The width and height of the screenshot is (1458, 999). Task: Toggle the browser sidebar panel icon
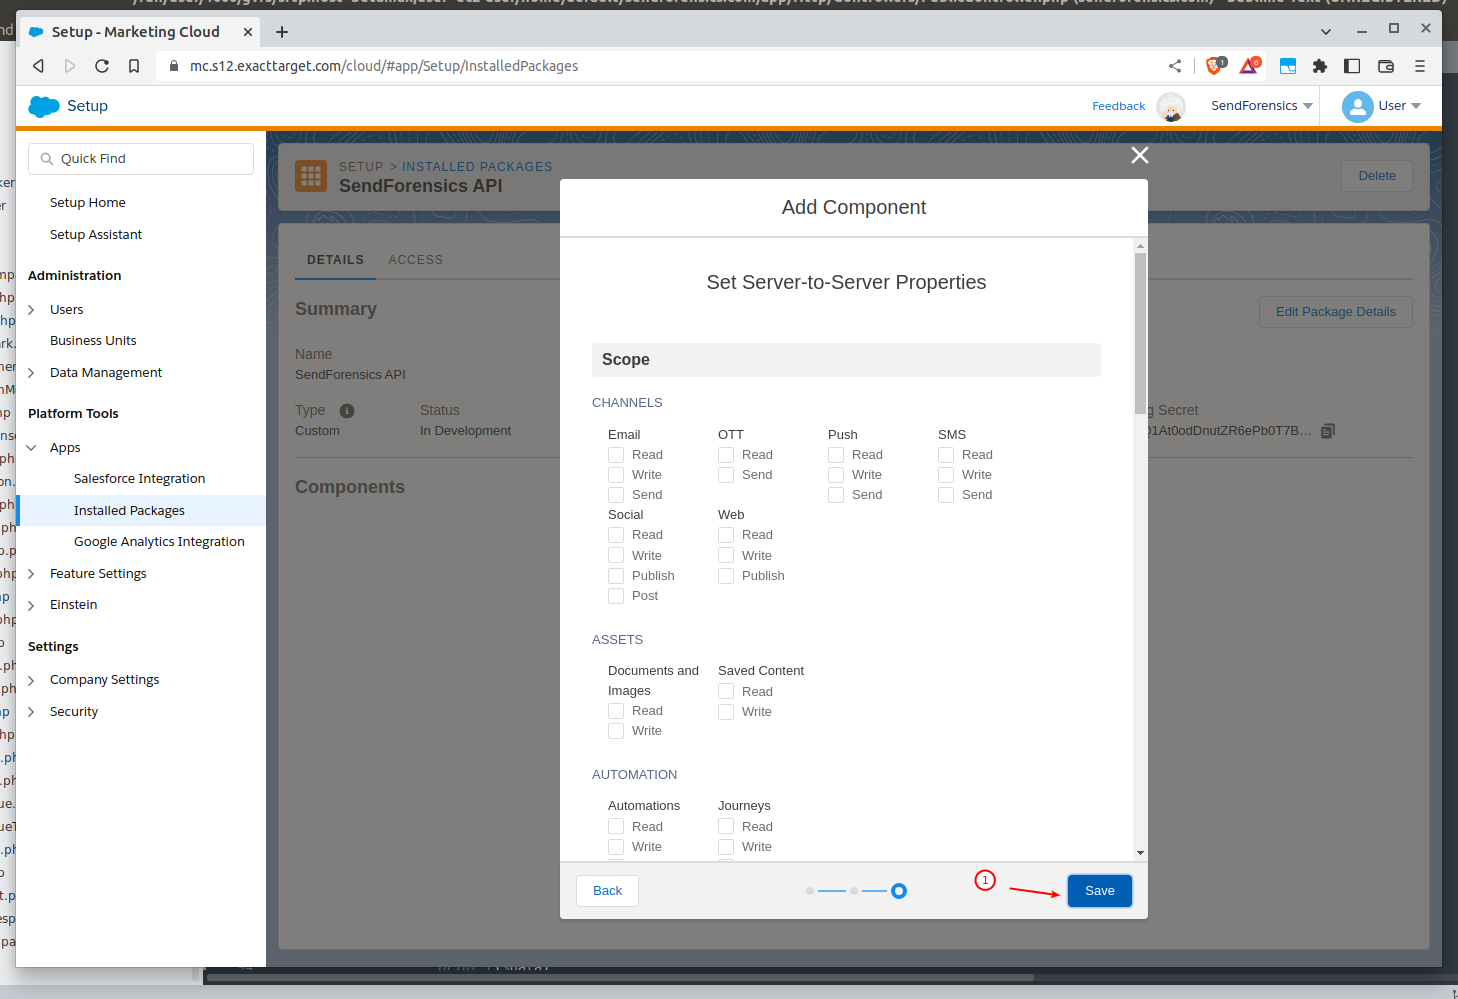point(1352,66)
